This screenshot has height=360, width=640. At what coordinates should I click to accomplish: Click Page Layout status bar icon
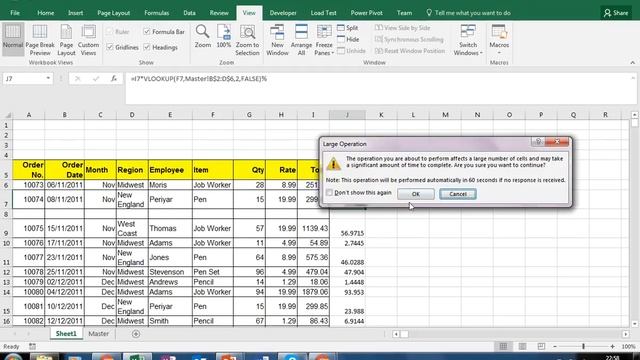pos(522,346)
